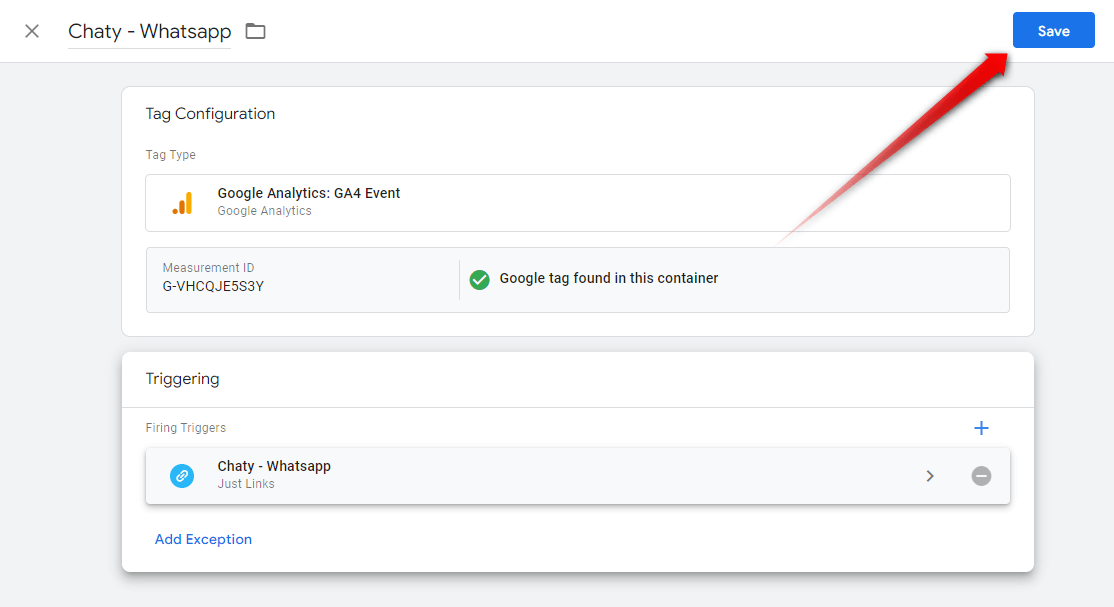Expand trigger details with chevron arrow
The image size is (1114, 607).
click(x=929, y=476)
